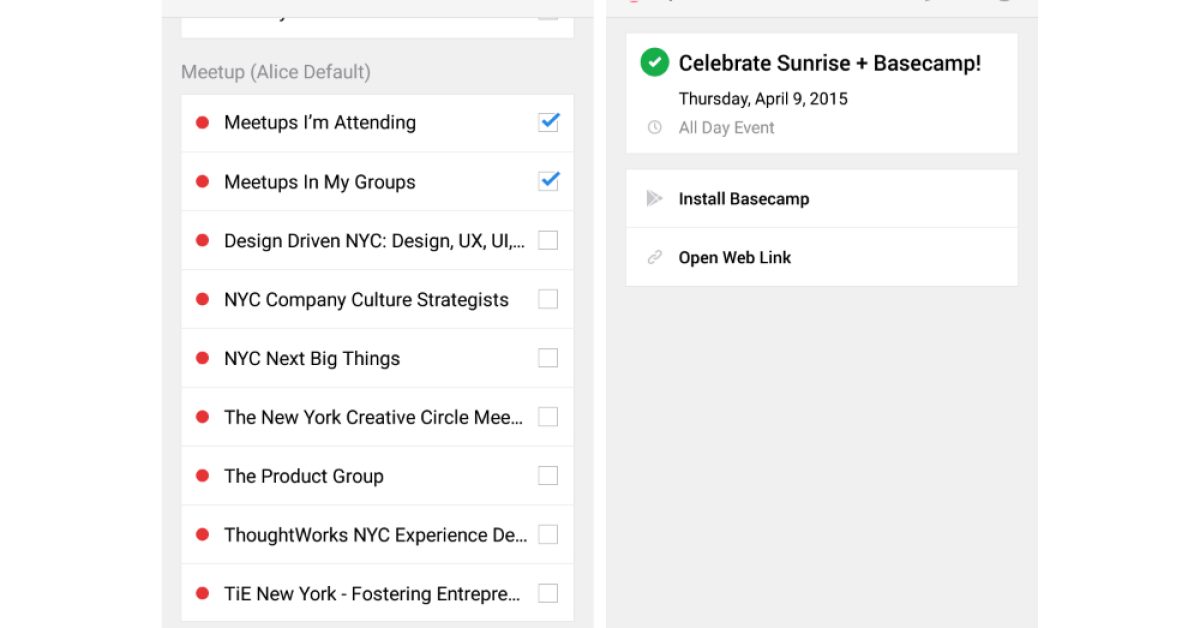Tick The New York Creative Circle checkbox
The height and width of the screenshot is (628, 1200).
tap(548, 417)
